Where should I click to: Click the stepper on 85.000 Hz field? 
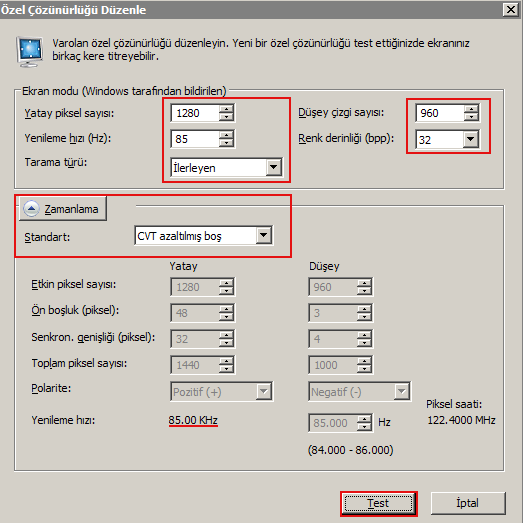pos(364,423)
